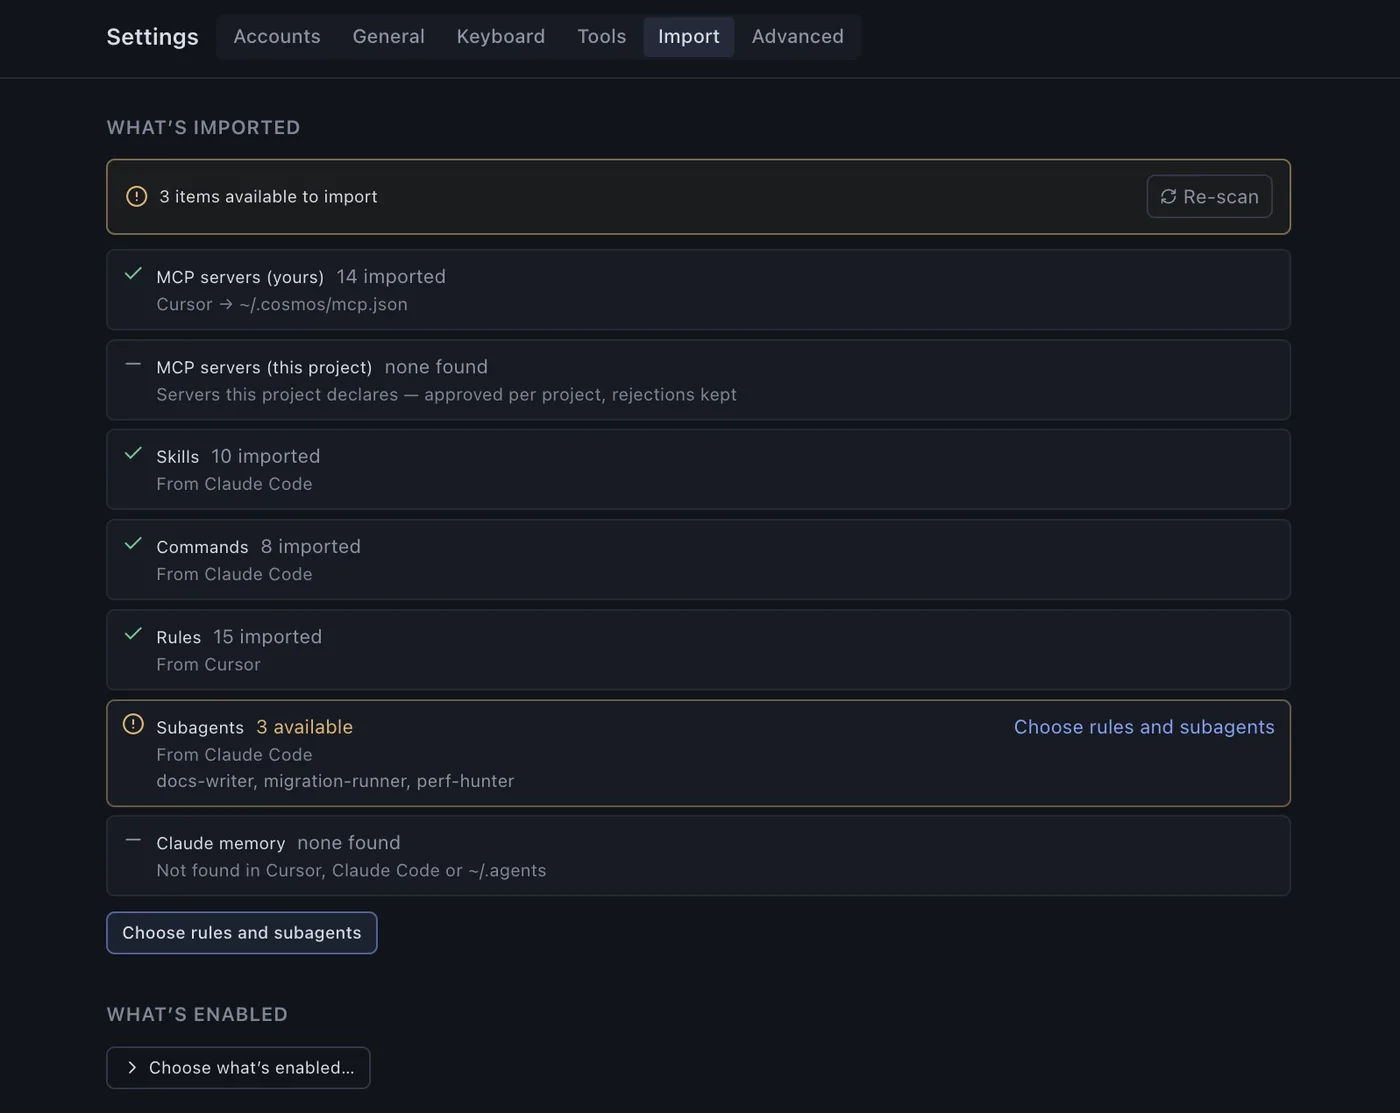Click the "8 imported" Commands count
The image size is (1400, 1113).
click(311, 547)
